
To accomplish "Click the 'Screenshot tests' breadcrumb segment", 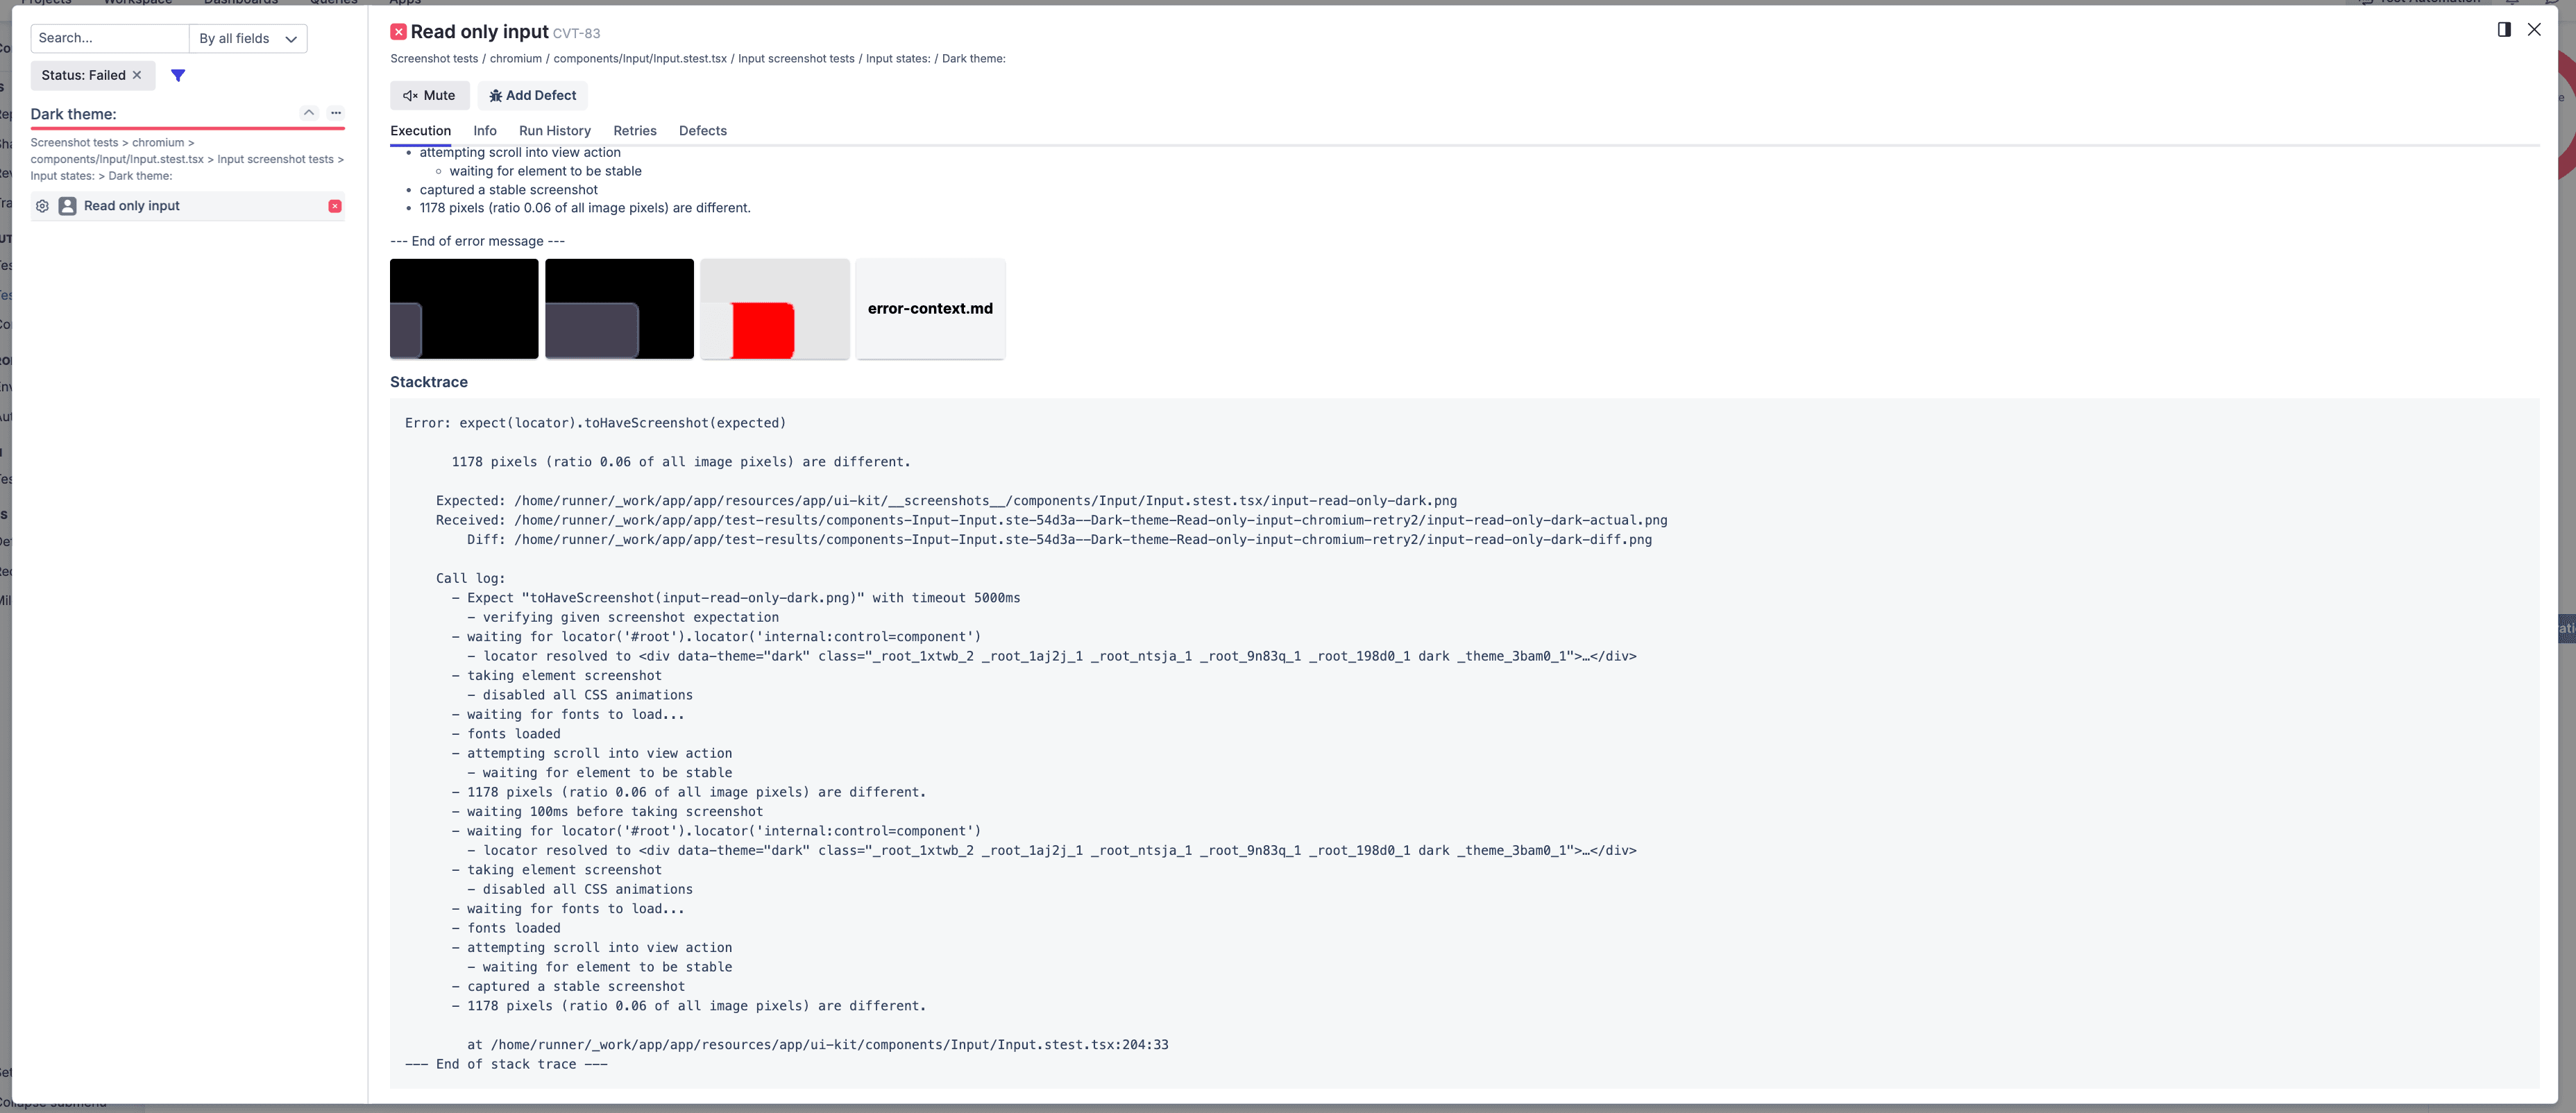I will click(434, 59).
